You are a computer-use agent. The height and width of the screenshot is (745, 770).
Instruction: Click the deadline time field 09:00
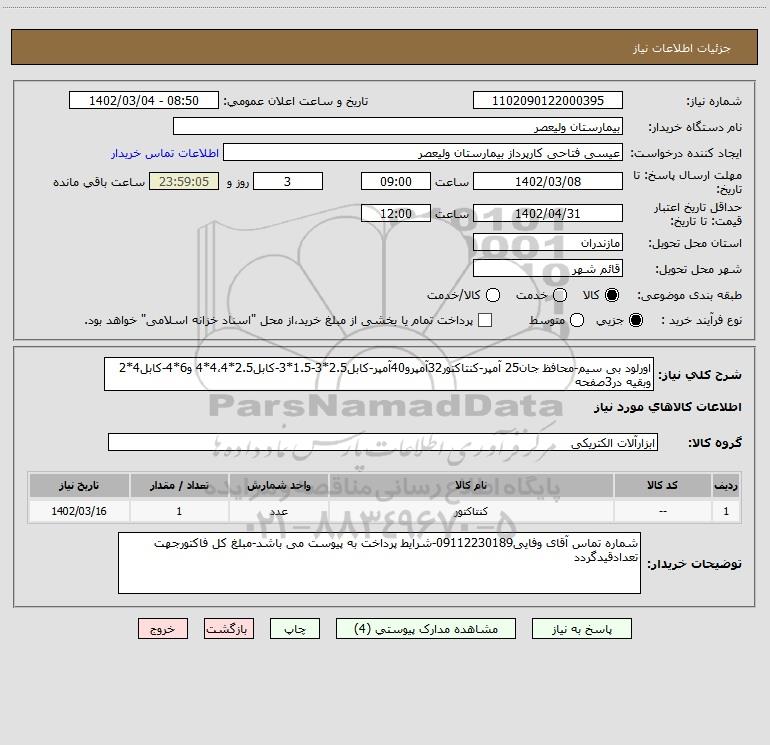click(x=396, y=181)
